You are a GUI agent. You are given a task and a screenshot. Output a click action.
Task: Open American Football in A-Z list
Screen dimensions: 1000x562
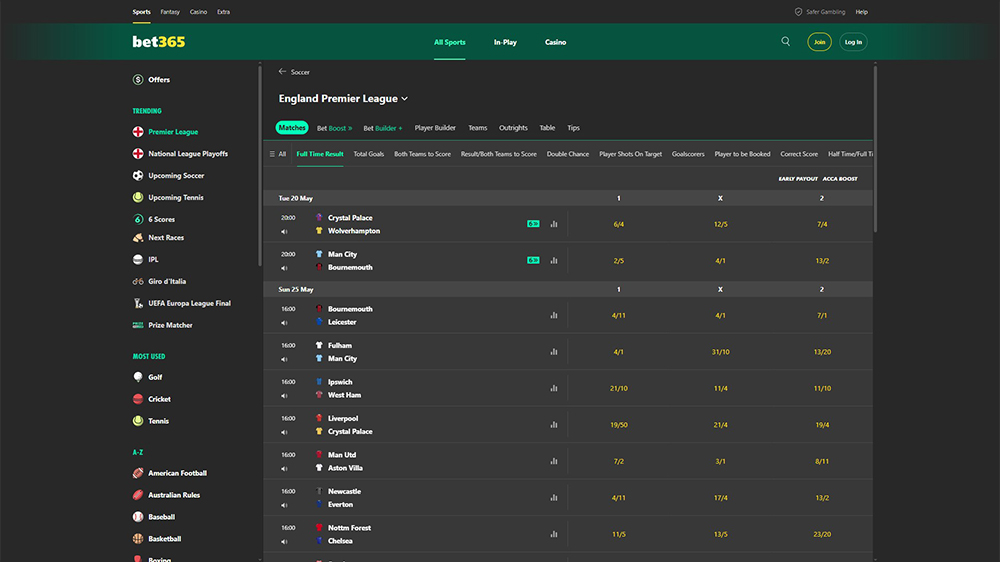tap(177, 473)
